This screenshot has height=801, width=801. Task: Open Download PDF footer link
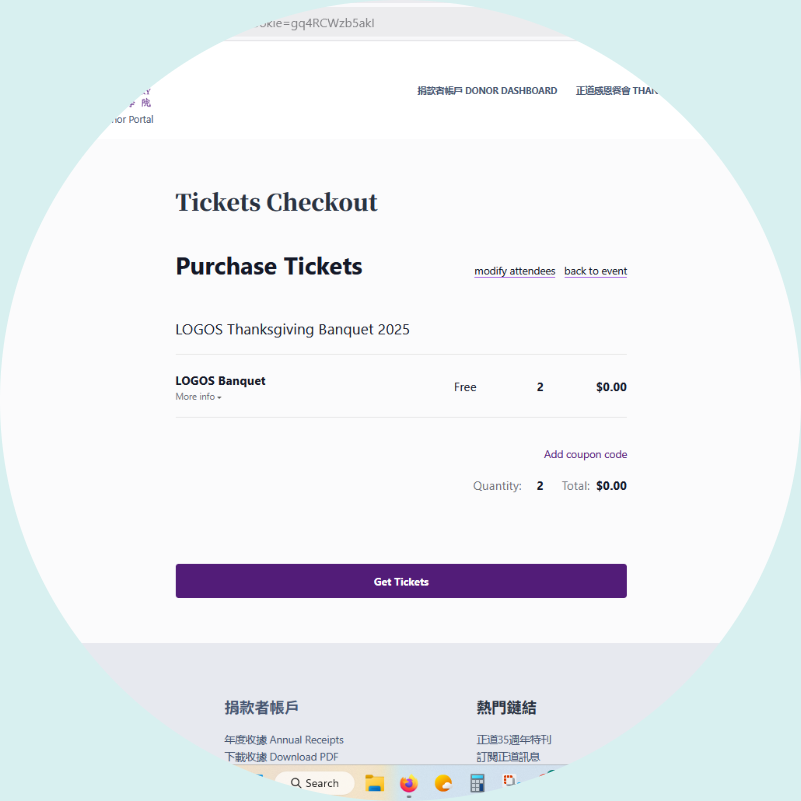[281, 757]
